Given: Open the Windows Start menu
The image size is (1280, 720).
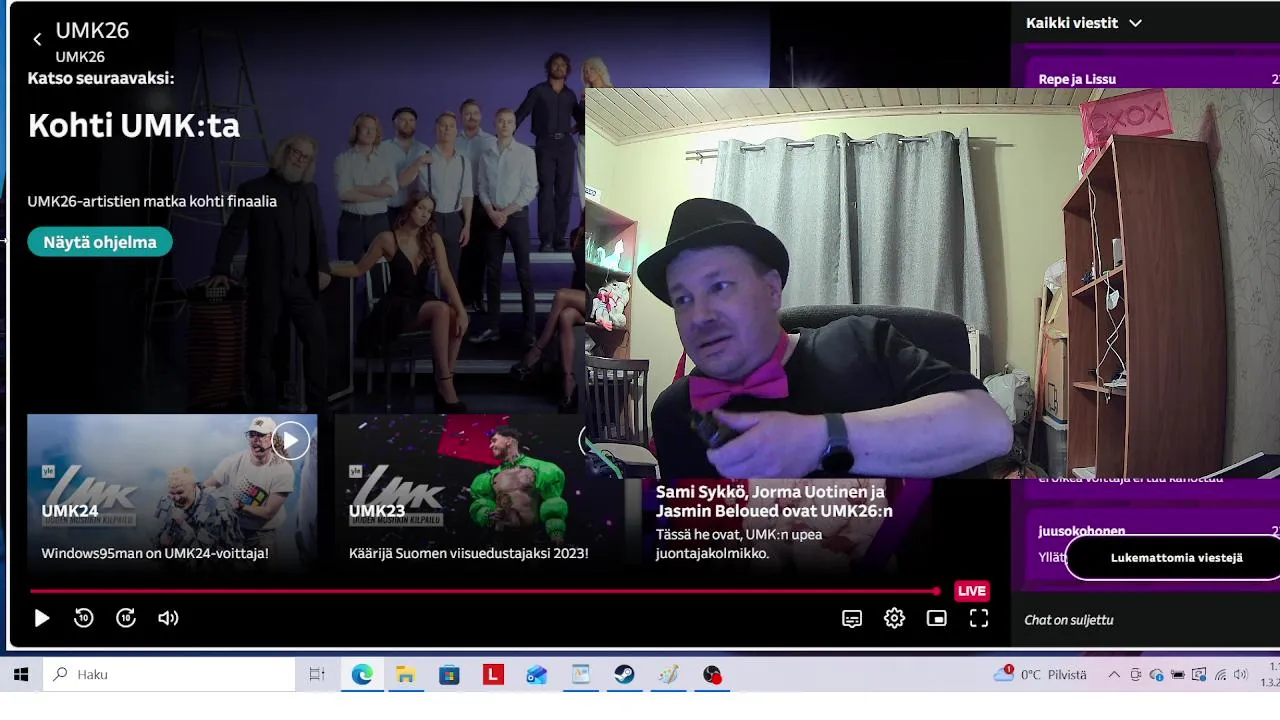Looking at the screenshot, I should pyautogui.click(x=20, y=675).
